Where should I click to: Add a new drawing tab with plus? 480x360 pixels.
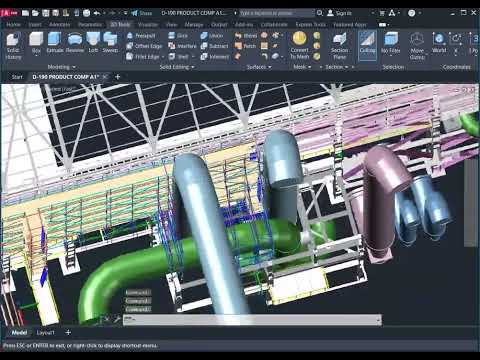point(117,77)
